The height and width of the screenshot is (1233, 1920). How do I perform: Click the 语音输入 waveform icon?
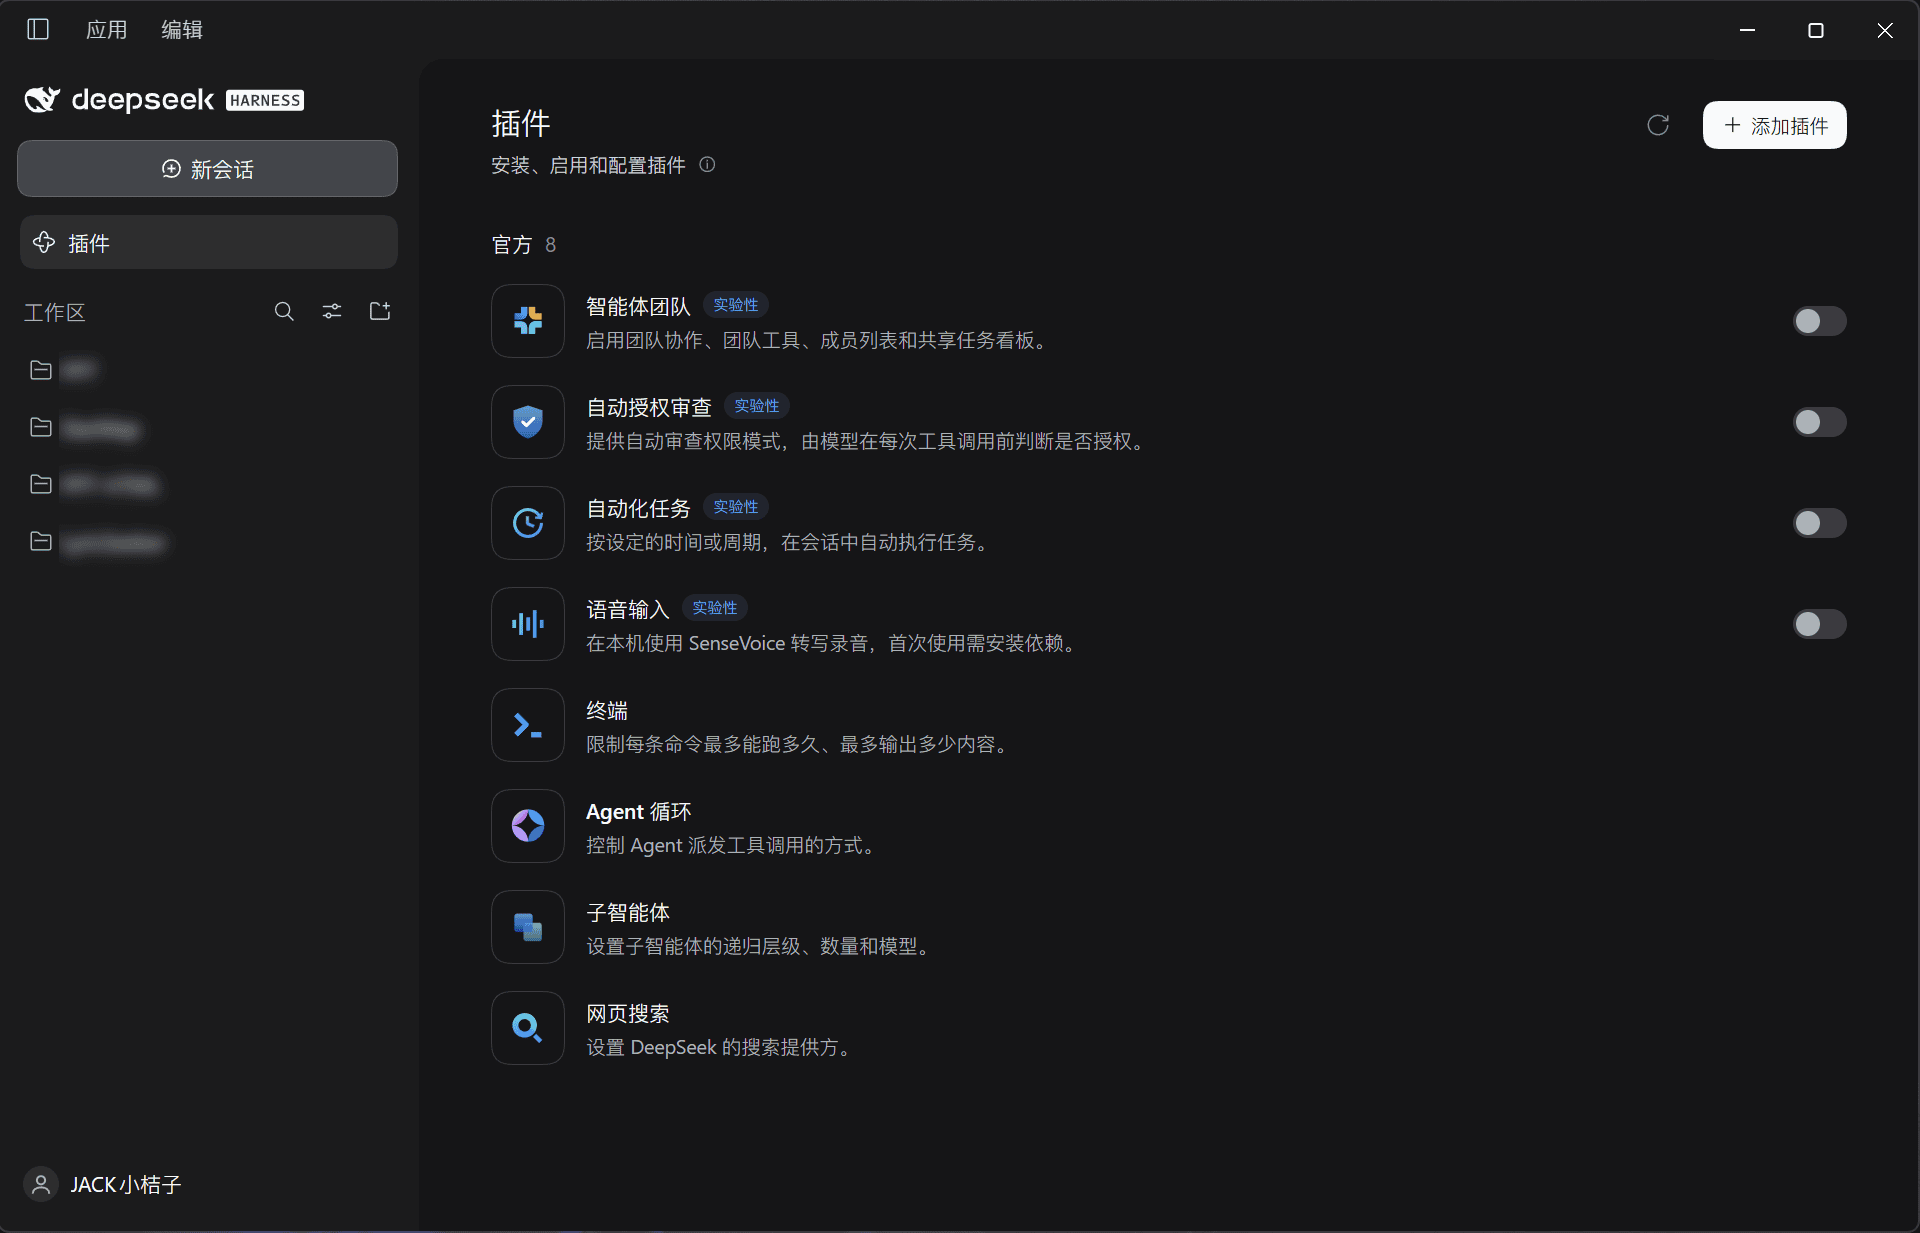tap(528, 624)
